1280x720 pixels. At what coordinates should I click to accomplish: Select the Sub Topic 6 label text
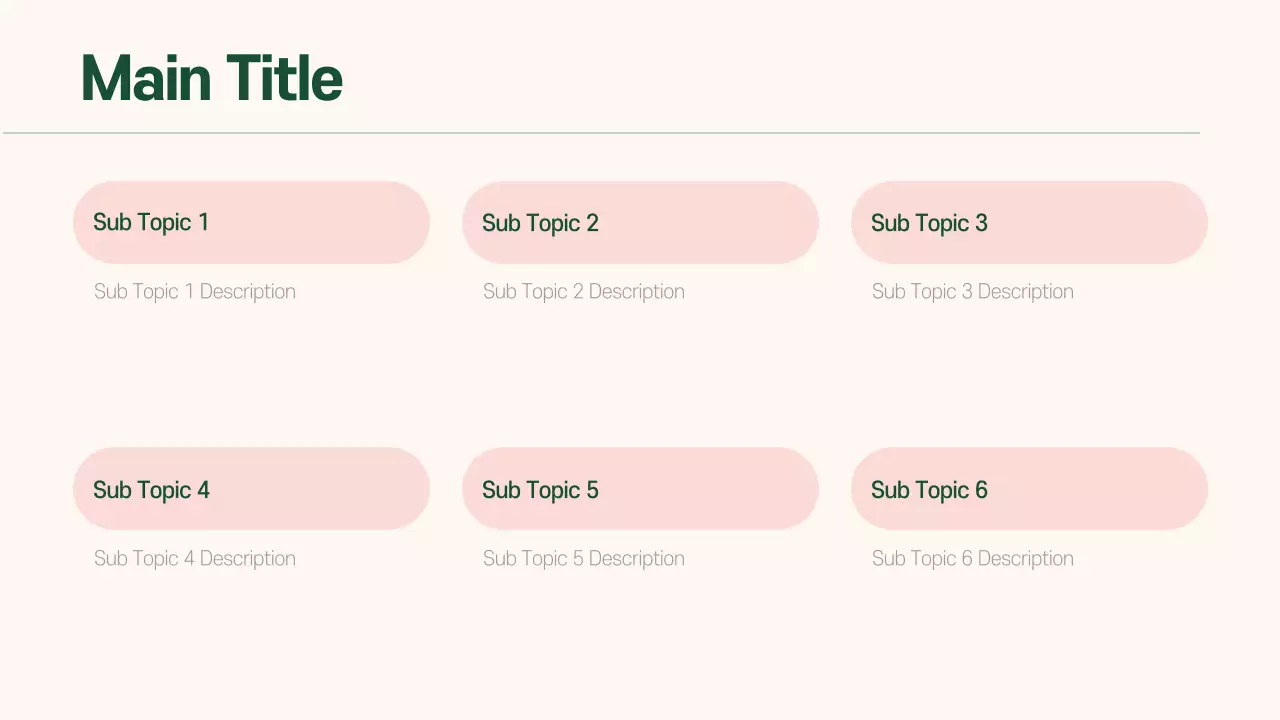(929, 490)
